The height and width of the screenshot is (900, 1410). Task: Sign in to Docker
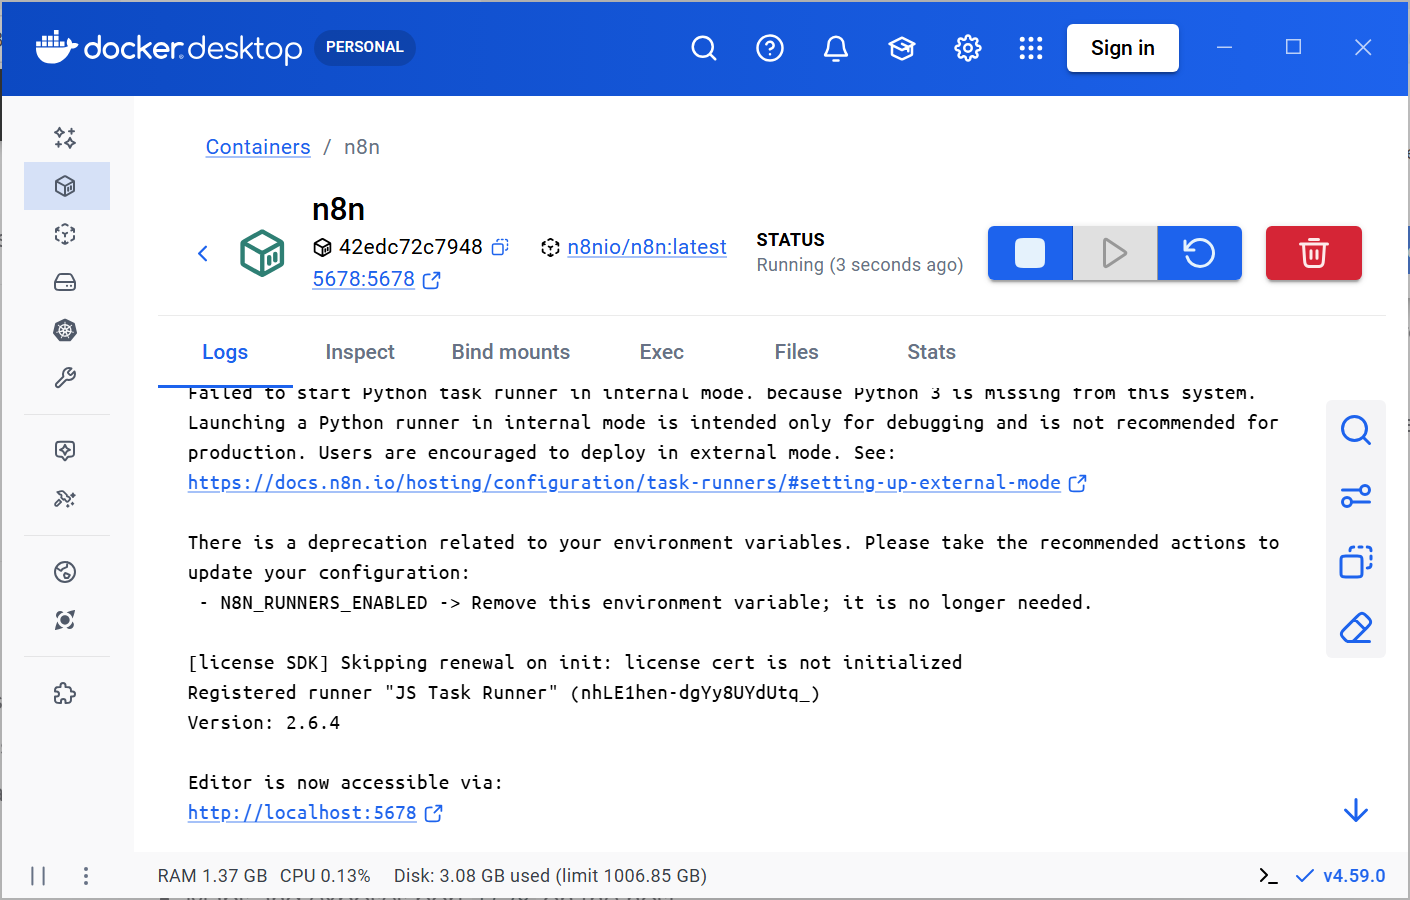(x=1122, y=47)
